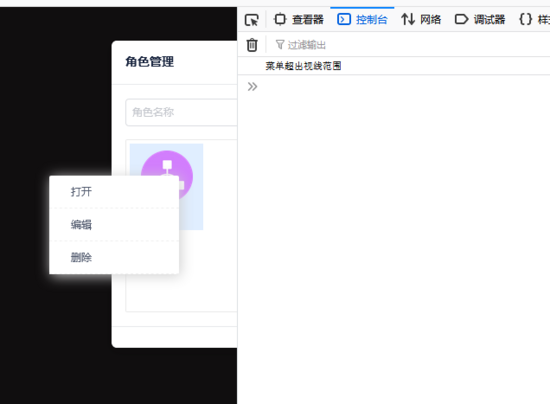Click the filter funnel icon
The width and height of the screenshot is (550, 404).
click(x=280, y=45)
